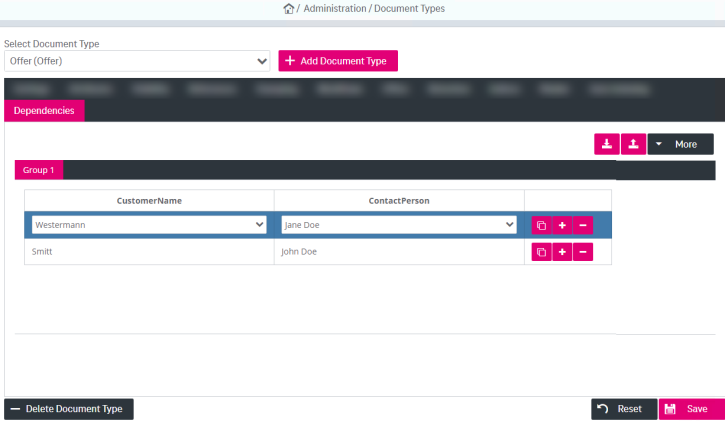Copy the Smitt row
The width and height of the screenshot is (725, 421).
(x=541, y=252)
